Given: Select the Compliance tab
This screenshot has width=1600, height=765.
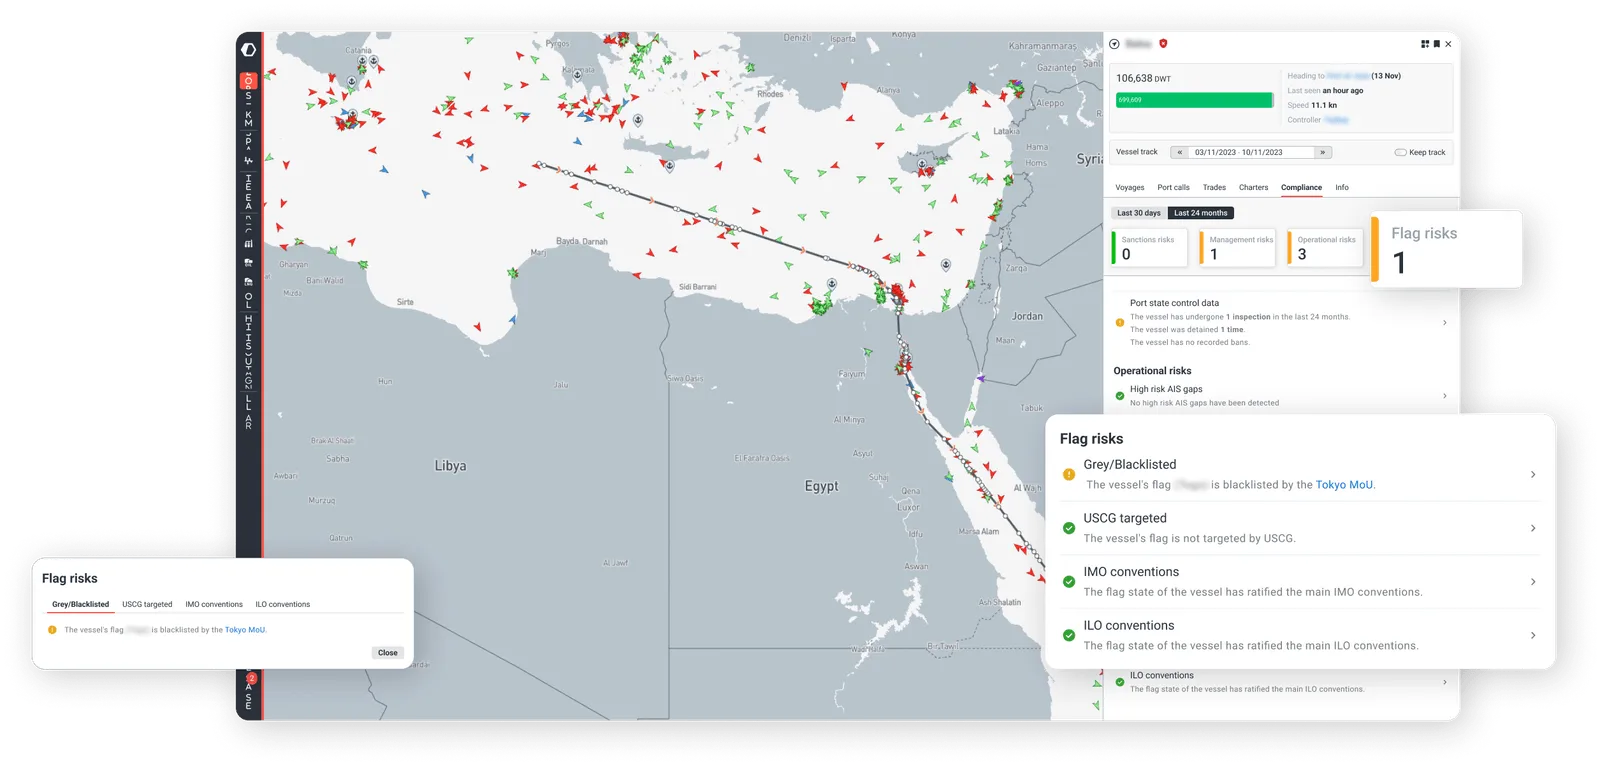Looking at the screenshot, I should tap(1301, 187).
